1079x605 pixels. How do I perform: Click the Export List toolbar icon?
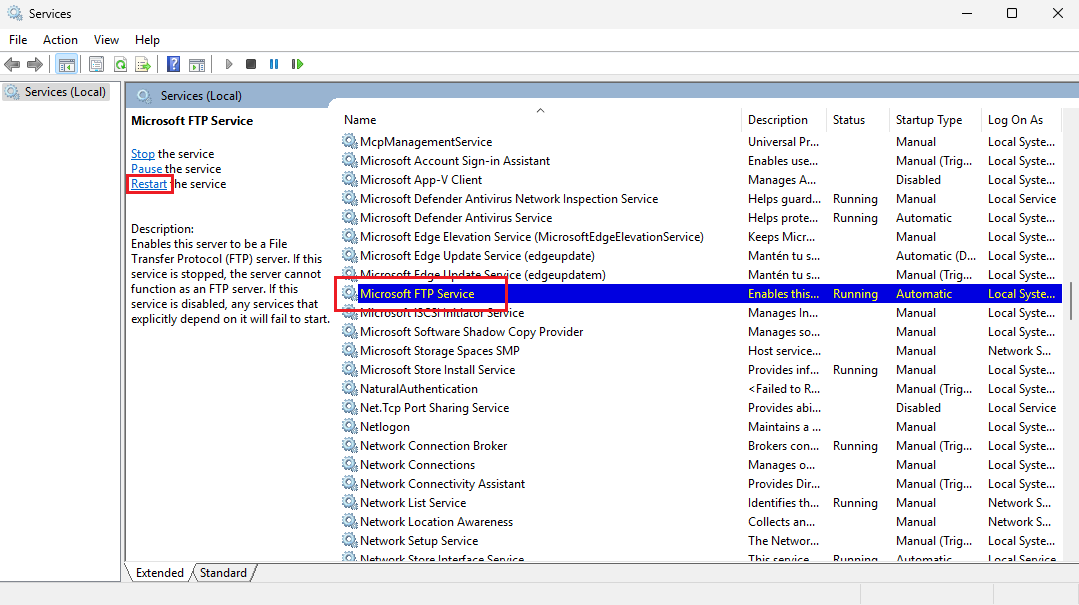143,64
